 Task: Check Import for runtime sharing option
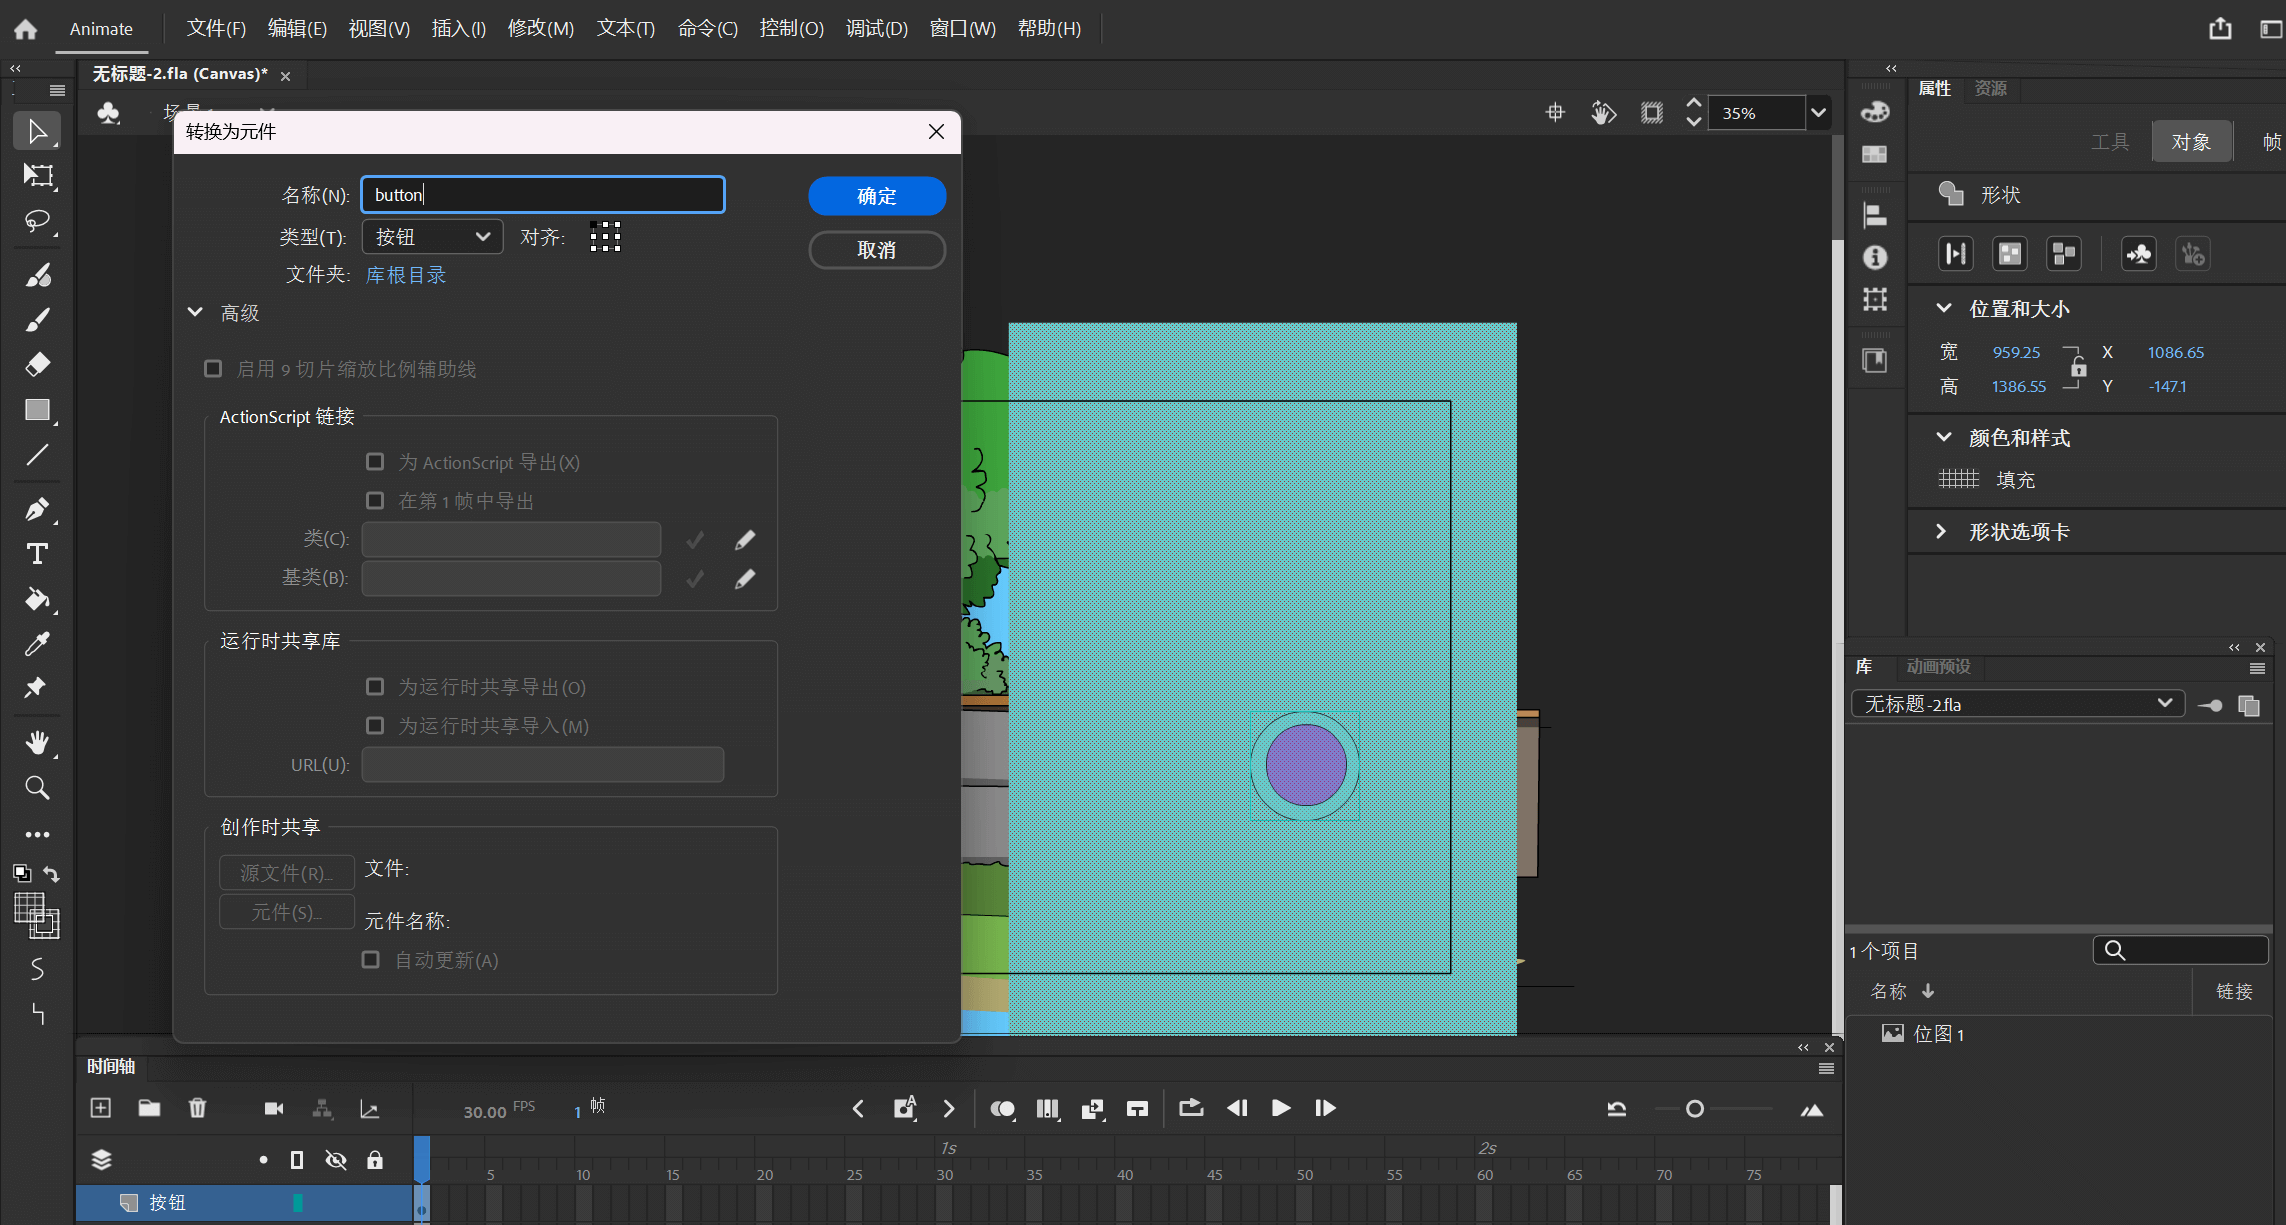point(375,725)
